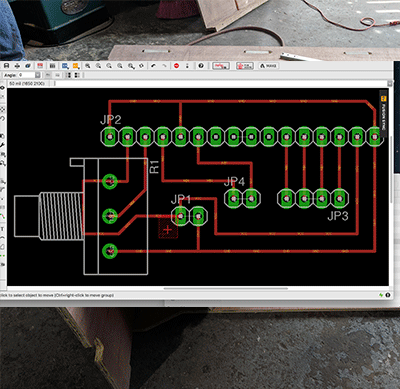The width and height of the screenshot is (400, 389).
Task: Click the first group-alignment icon in parameter bar
Action: pos(69,75)
